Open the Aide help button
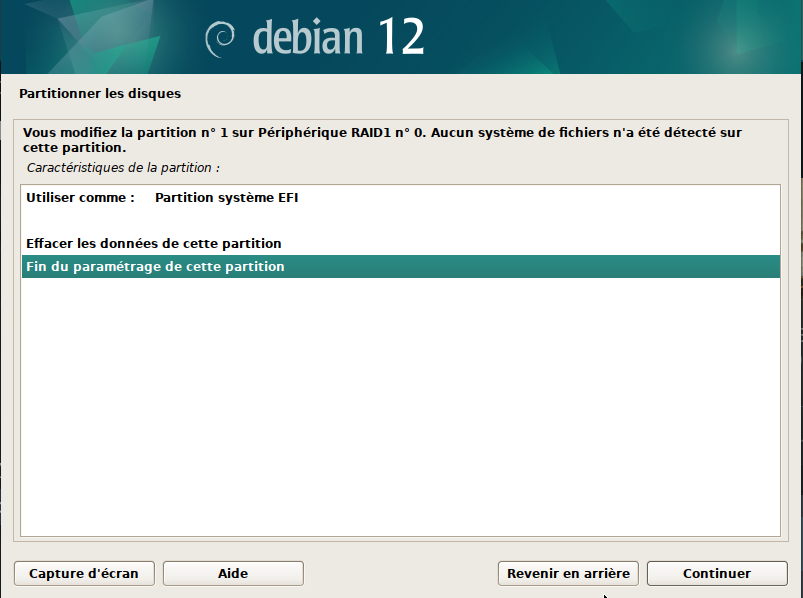 (x=233, y=573)
